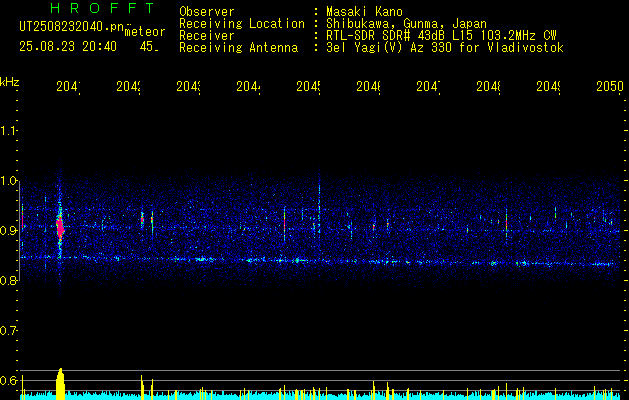Screen dimensions: 629x400
Task: Click the gray vertical scale bar beside 0.9
Action: pos(19,231)
